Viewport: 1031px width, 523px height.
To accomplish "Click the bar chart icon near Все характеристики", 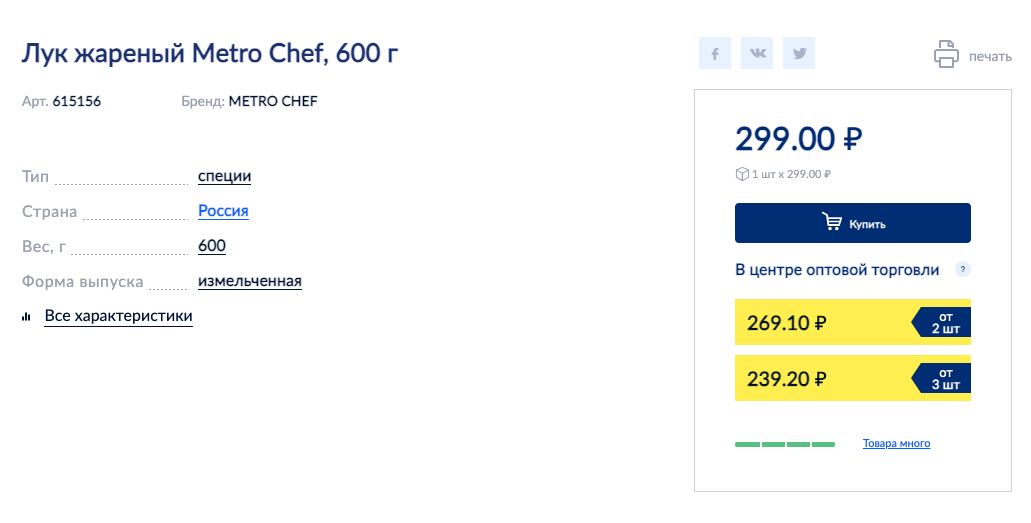I will coord(26,317).
